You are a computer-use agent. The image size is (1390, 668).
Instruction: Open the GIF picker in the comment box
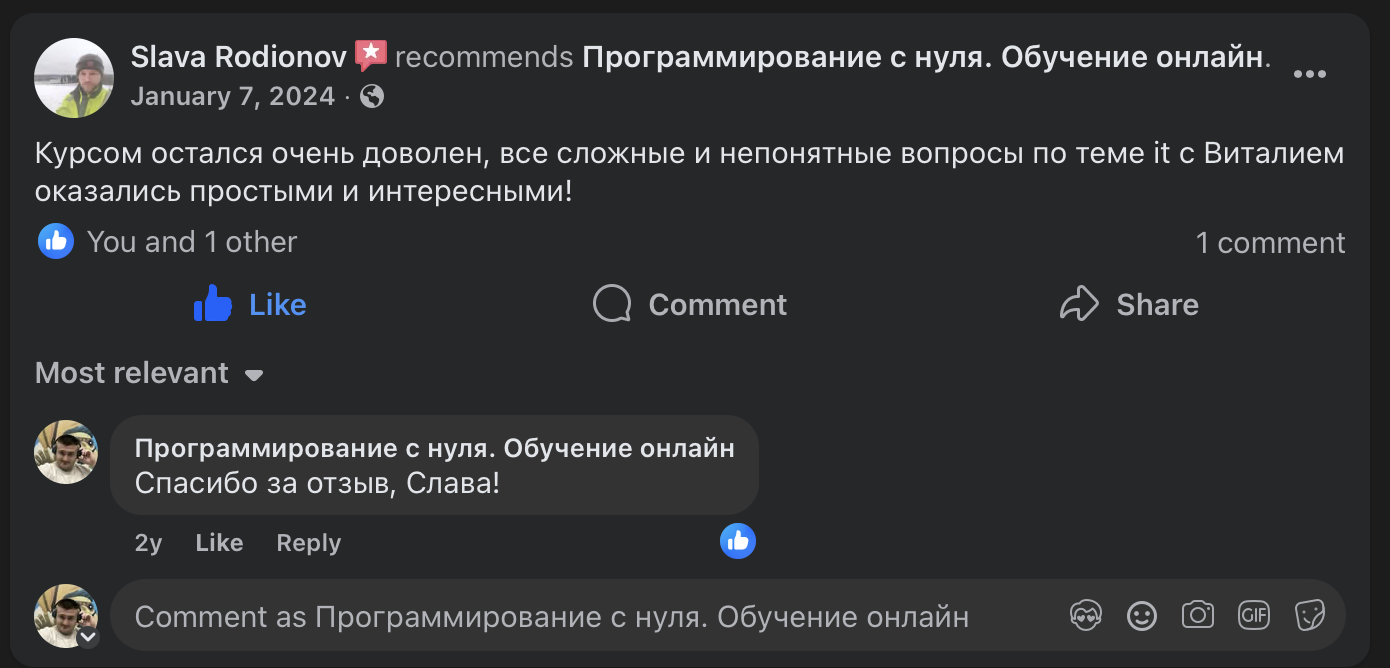point(1254,616)
